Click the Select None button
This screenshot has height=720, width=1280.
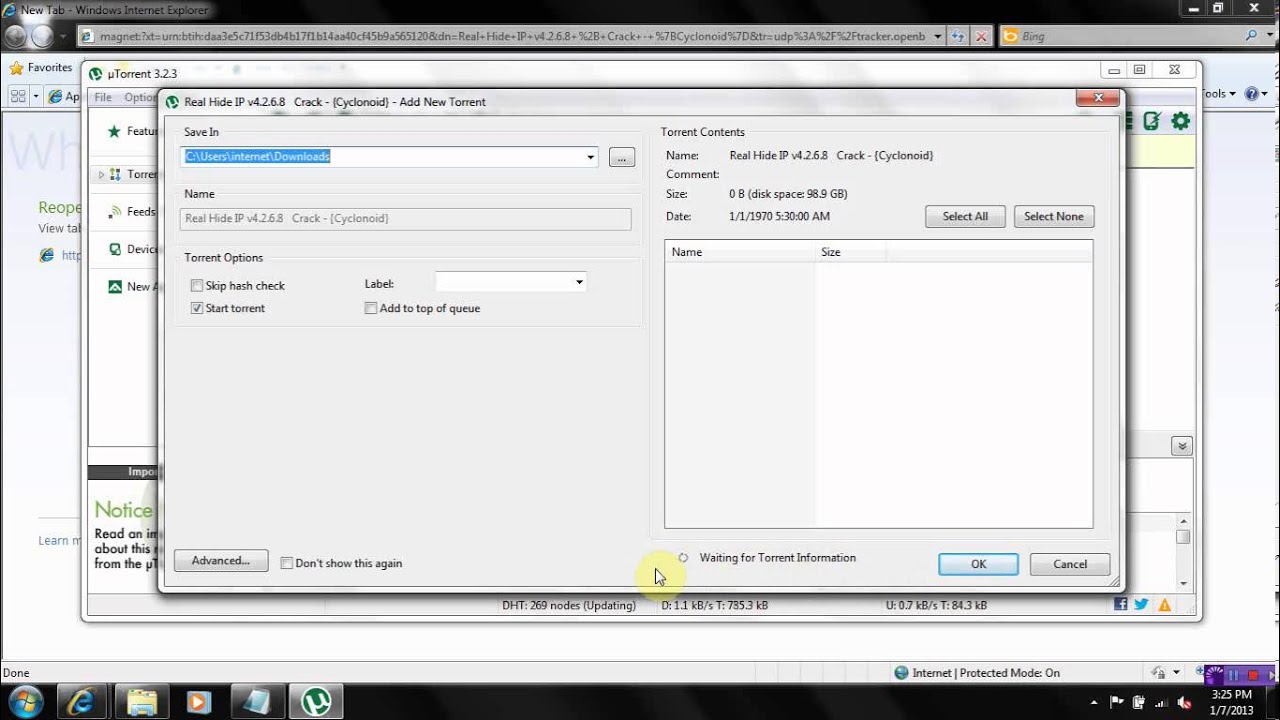click(1054, 217)
